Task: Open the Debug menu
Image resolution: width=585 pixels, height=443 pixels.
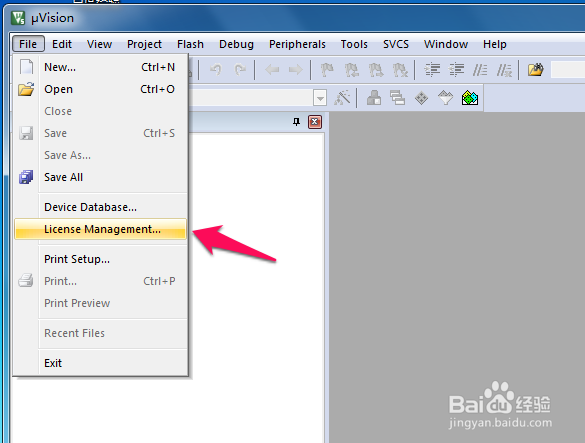Action: [x=236, y=44]
